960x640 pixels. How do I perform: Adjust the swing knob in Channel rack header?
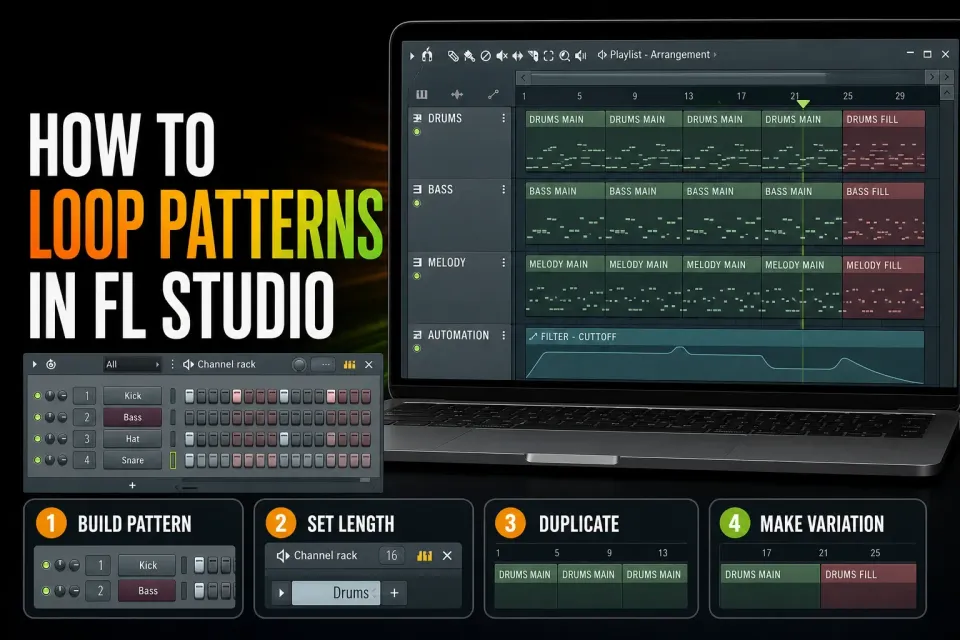(299, 365)
